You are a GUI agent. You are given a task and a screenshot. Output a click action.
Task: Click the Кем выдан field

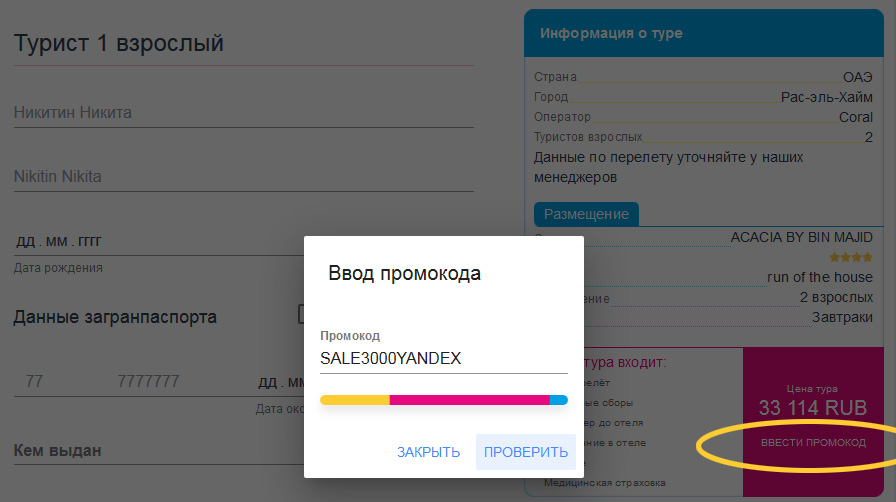pos(150,451)
